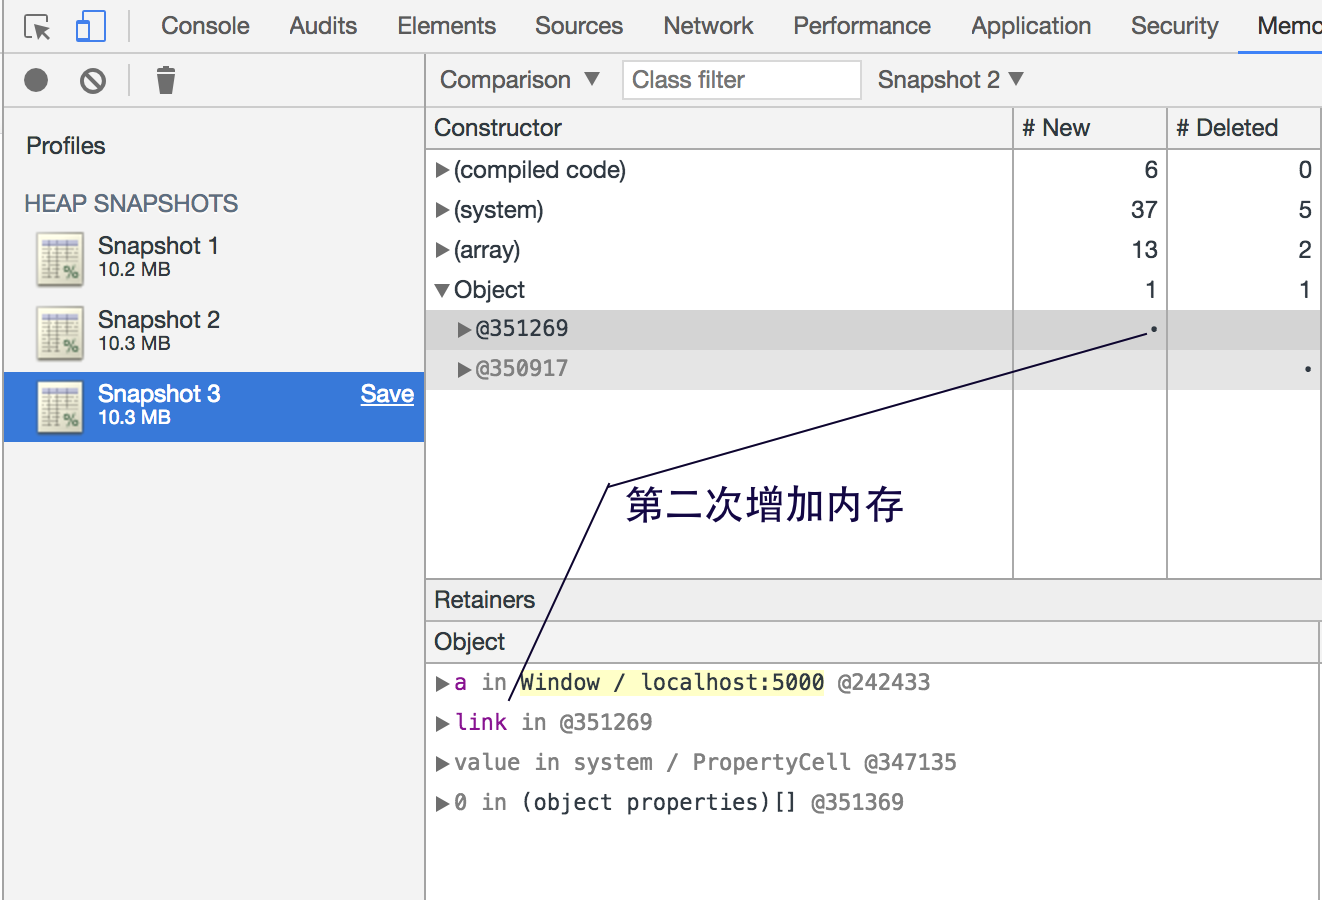
Task: Expand the (compiled code) row
Action: [x=442, y=170]
